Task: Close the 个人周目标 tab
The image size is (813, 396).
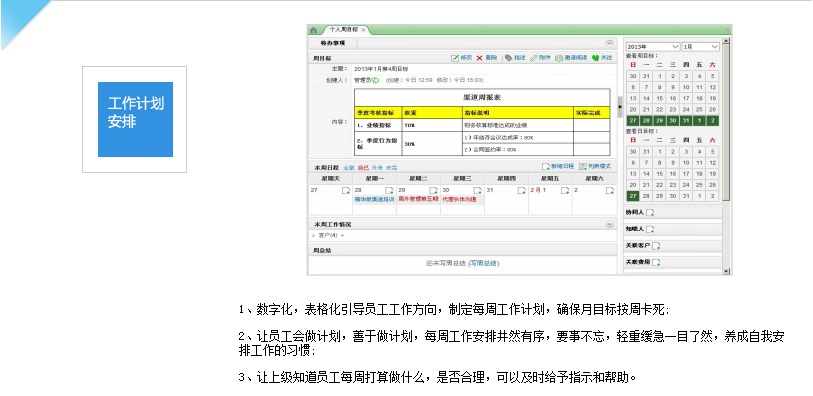Action: pos(363,31)
